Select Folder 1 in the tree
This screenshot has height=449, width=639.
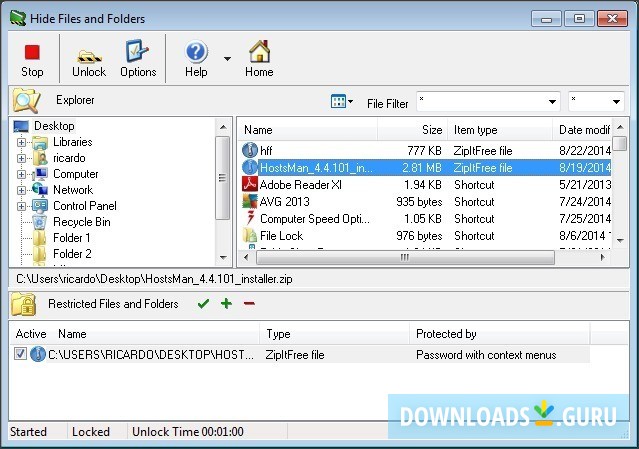[71, 238]
